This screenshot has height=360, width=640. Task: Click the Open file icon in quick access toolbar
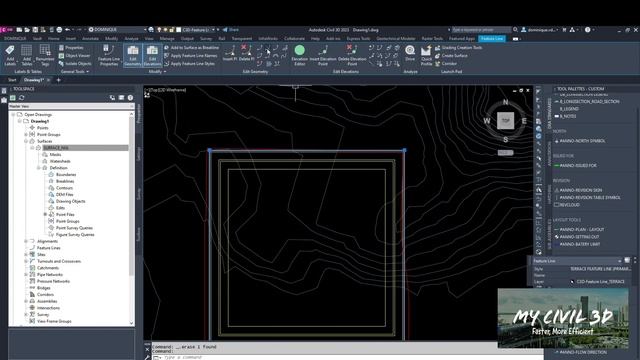[x=27, y=30]
